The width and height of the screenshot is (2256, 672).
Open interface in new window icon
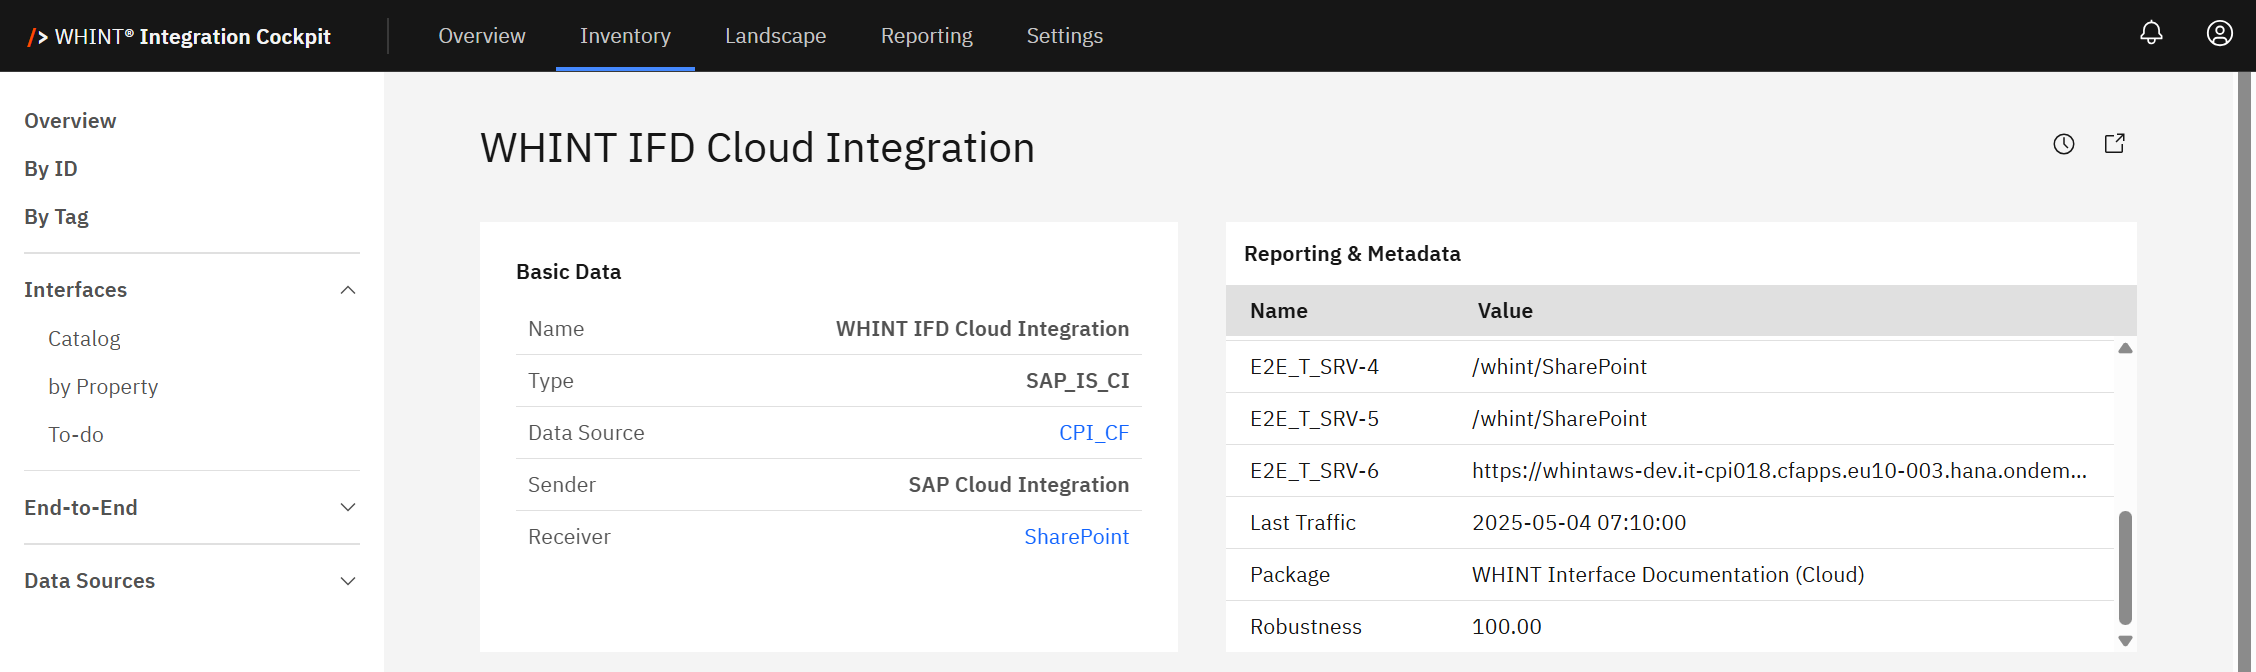[2114, 144]
